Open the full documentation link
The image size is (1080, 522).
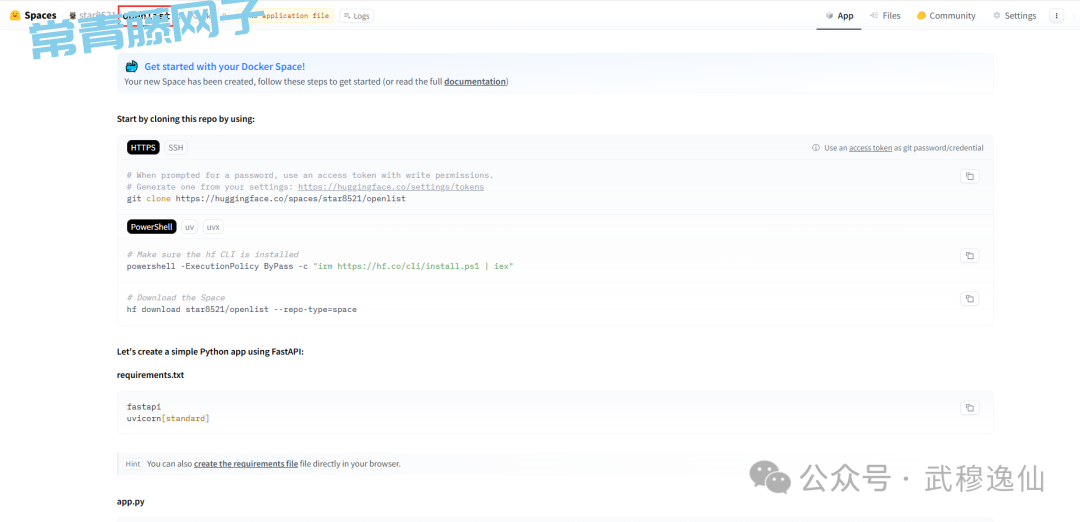click(475, 82)
